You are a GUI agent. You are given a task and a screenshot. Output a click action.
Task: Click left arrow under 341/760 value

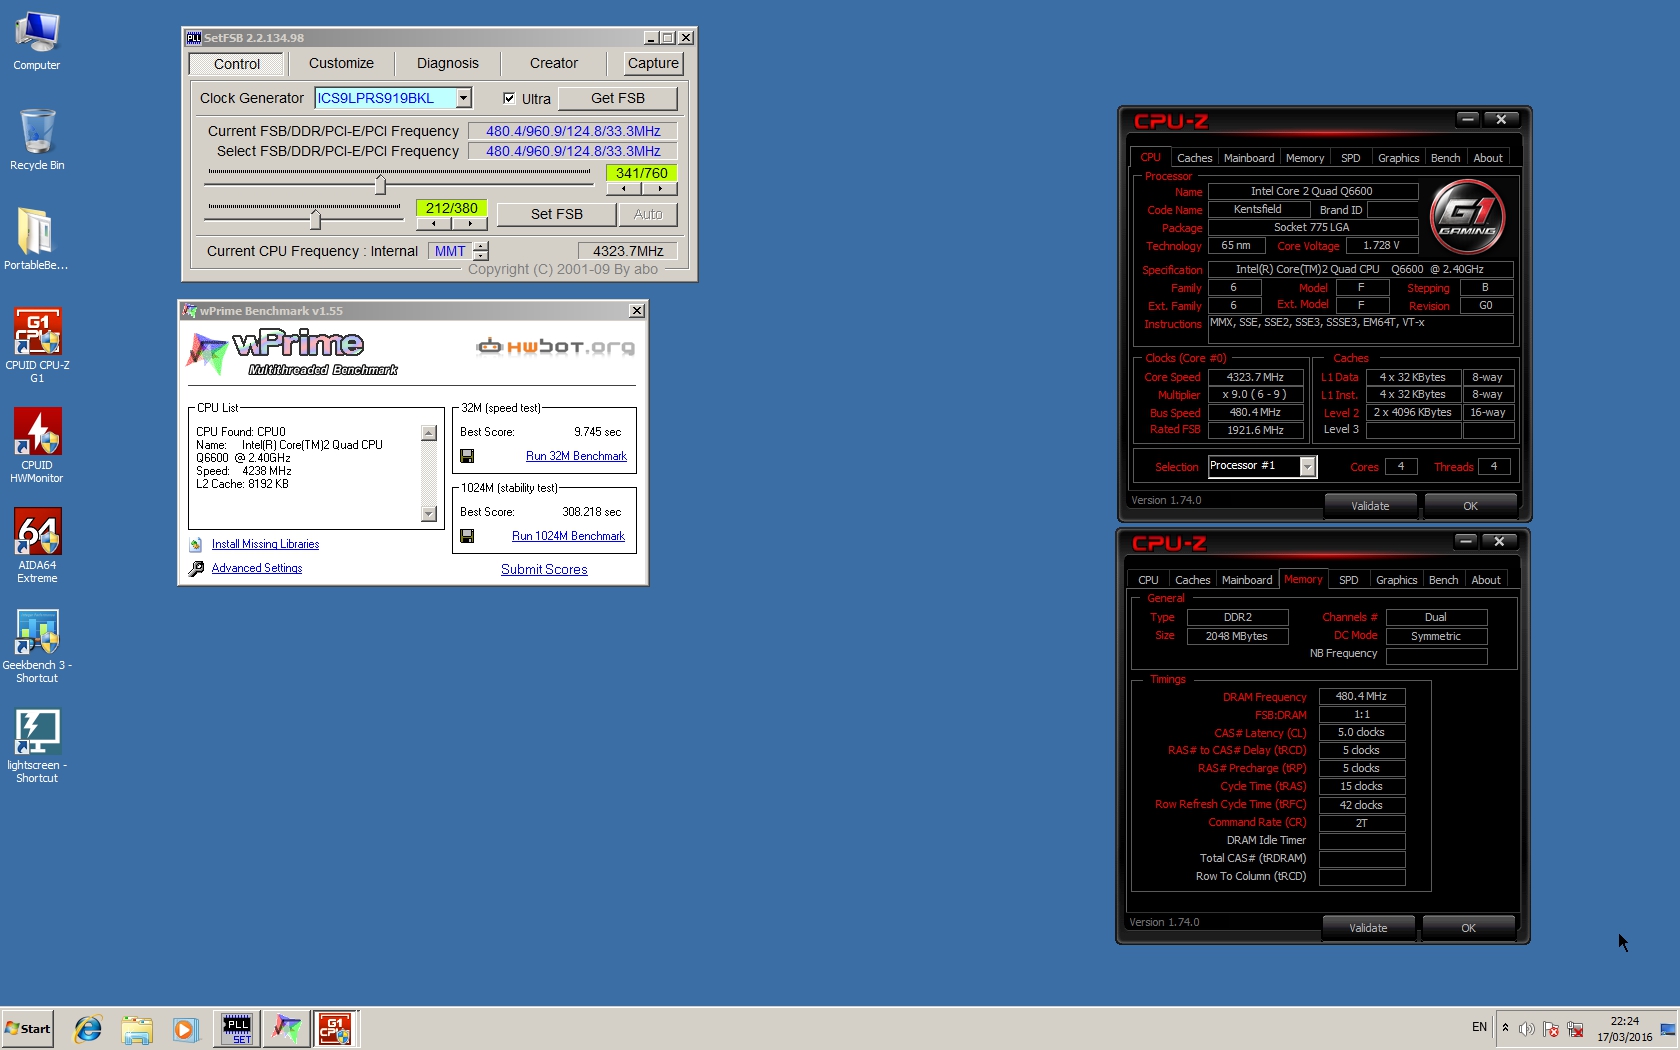(x=624, y=188)
